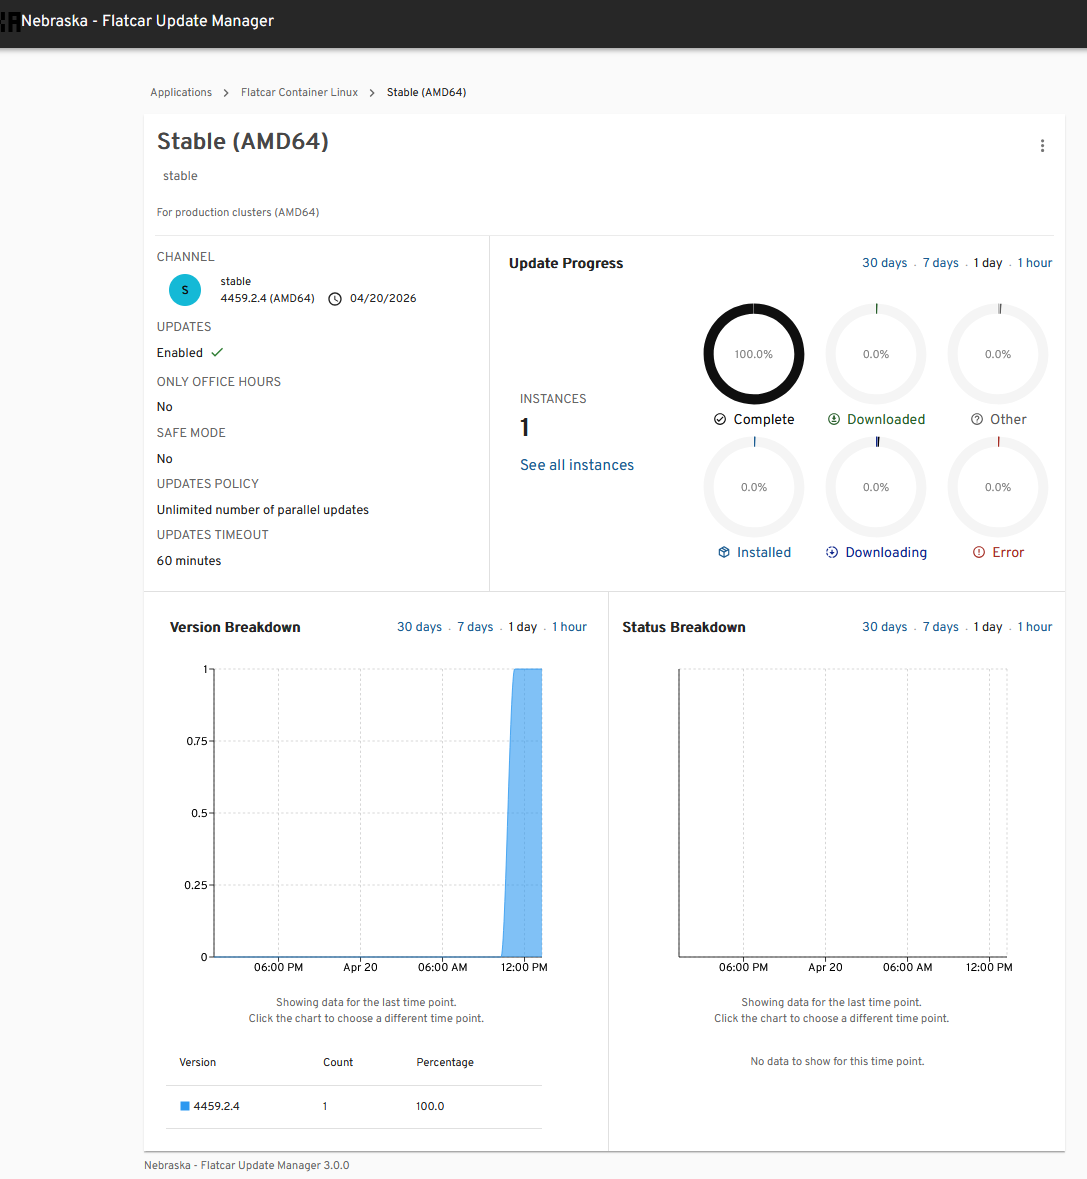The height and width of the screenshot is (1179, 1087).
Task: Click the stable channel avatar icon
Action: (184, 290)
